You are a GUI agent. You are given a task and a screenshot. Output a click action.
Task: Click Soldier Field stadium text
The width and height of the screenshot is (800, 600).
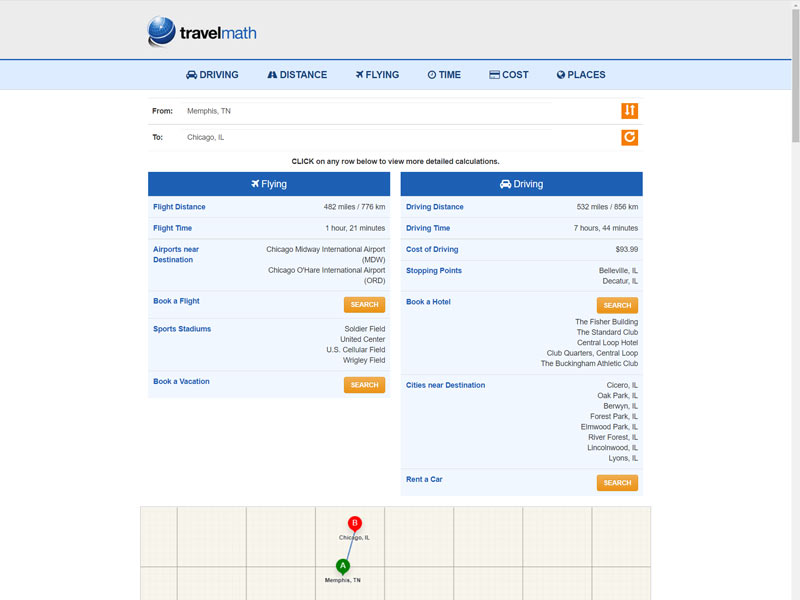tap(365, 329)
